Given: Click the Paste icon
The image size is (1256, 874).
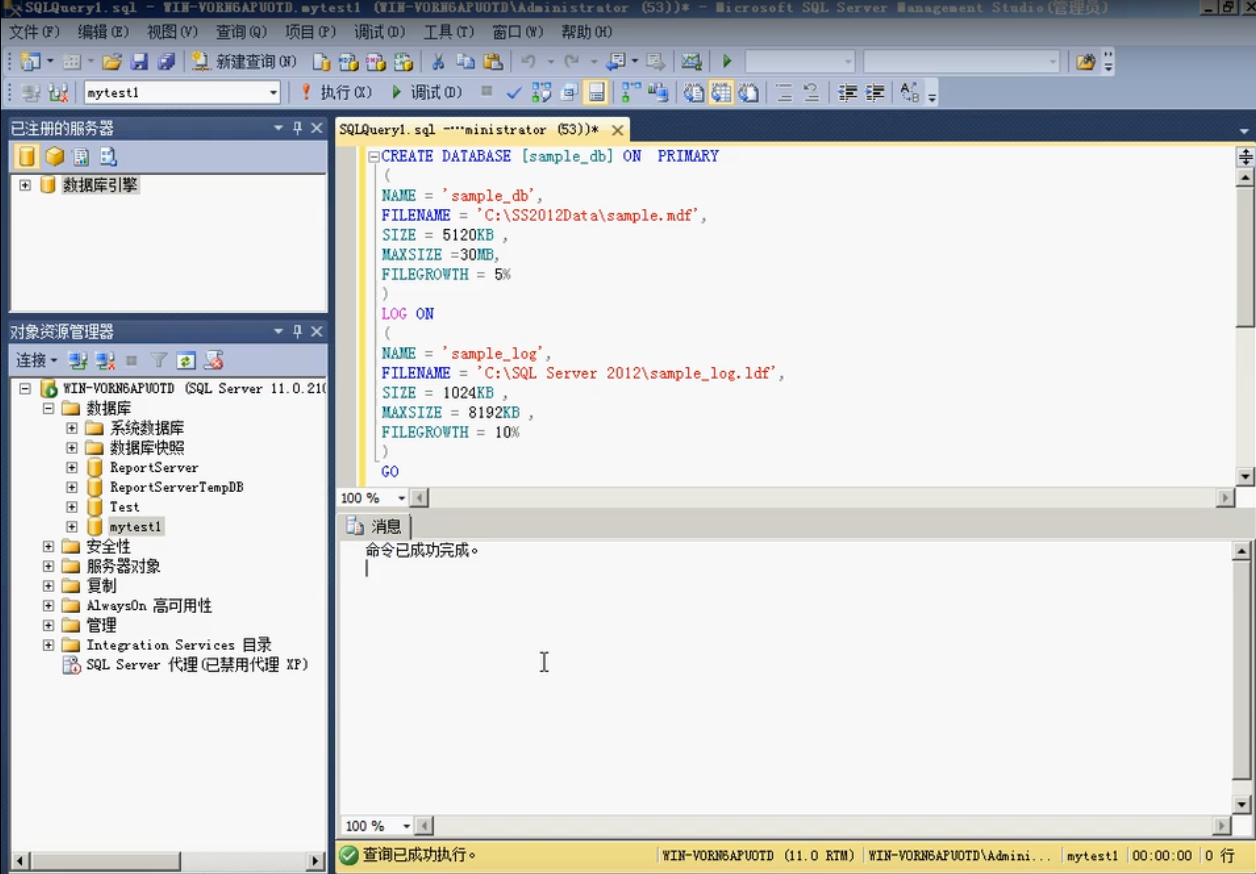Looking at the screenshot, I should (x=493, y=62).
